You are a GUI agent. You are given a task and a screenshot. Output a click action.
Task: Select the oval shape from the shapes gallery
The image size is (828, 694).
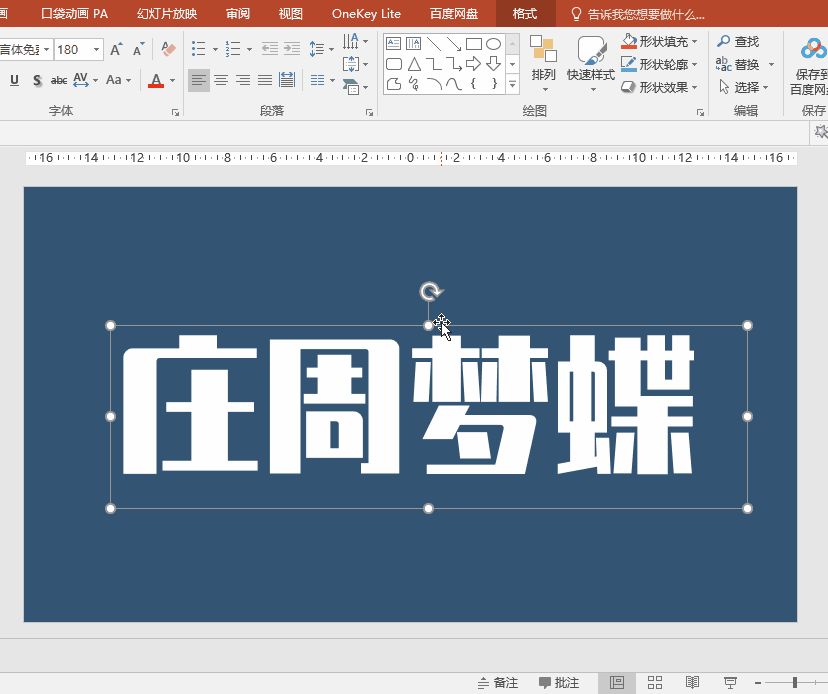[x=491, y=43]
